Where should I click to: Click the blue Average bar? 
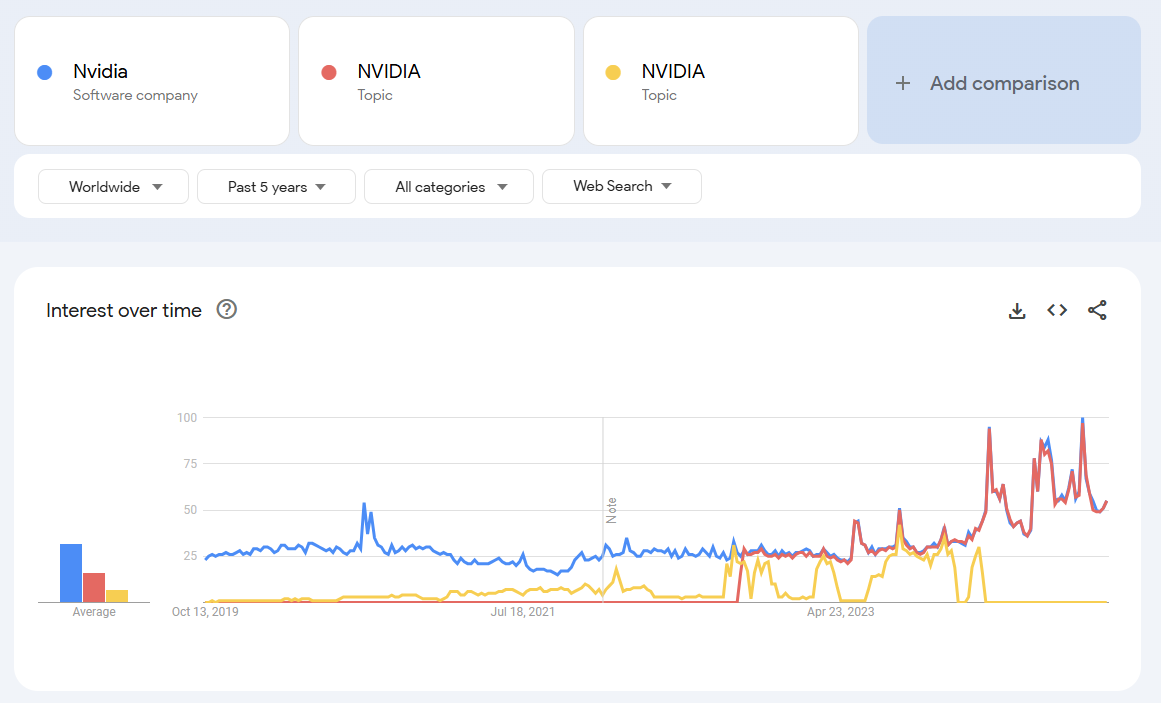70,573
